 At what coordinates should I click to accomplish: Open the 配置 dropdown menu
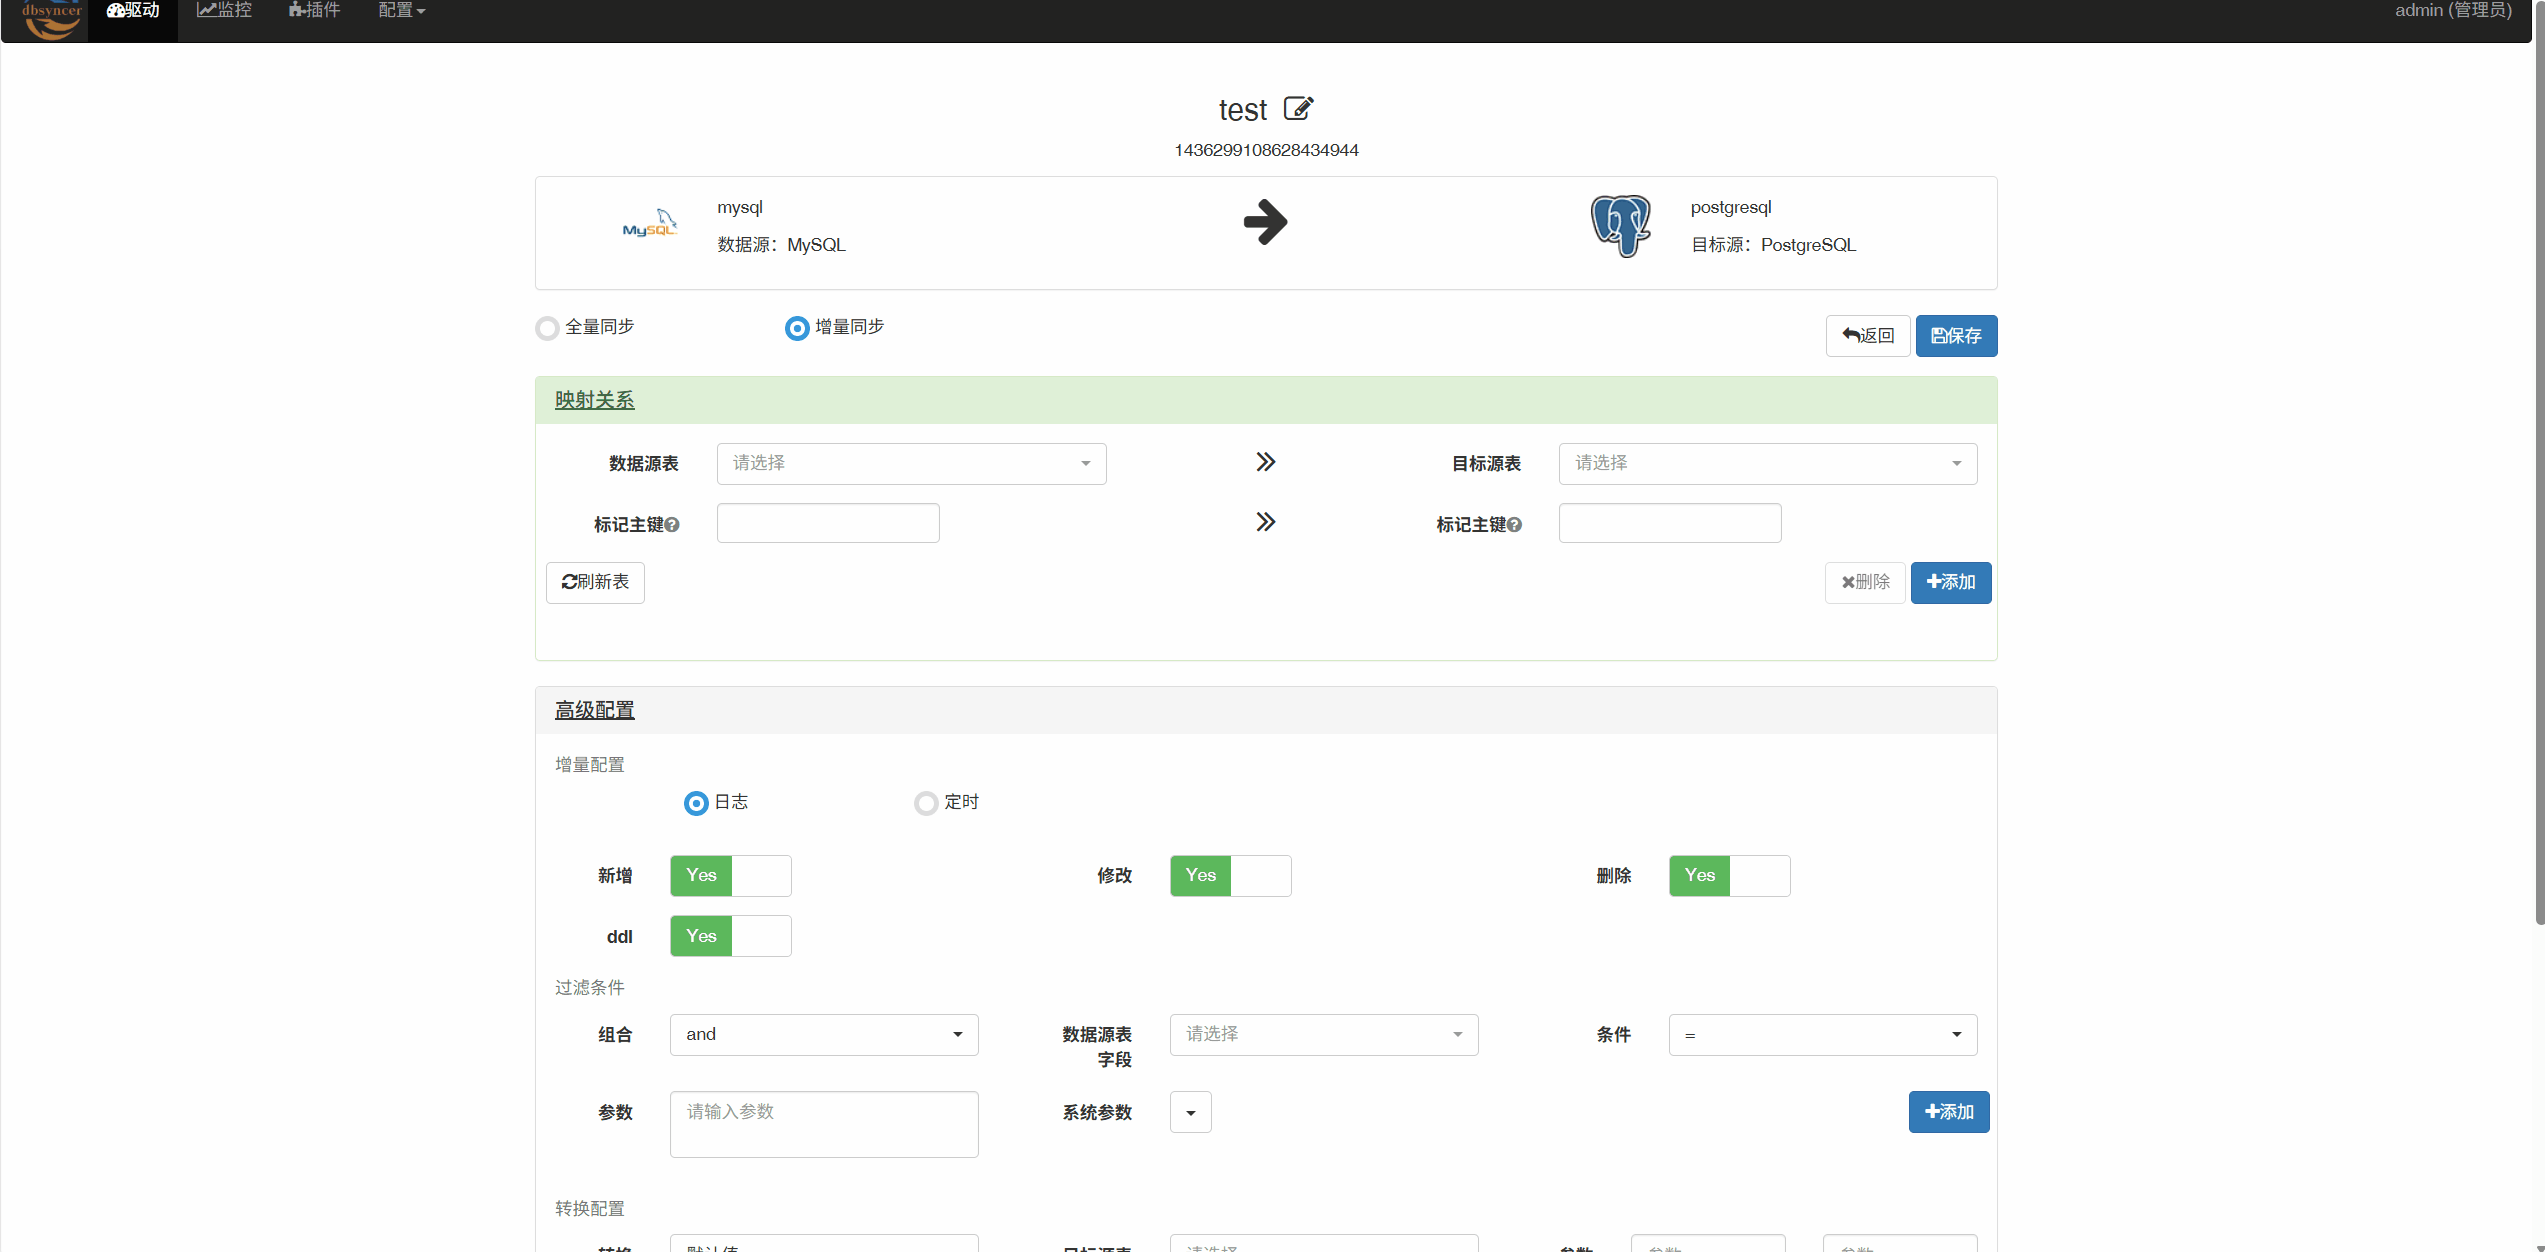(401, 11)
